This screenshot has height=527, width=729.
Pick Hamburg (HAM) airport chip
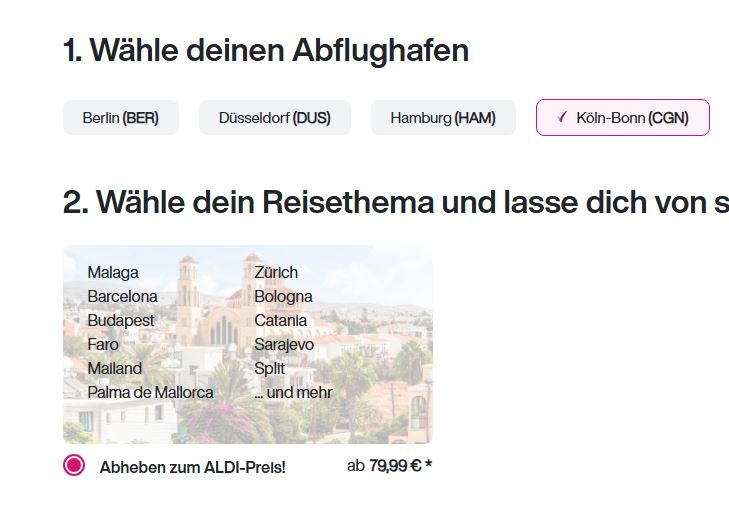(443, 118)
